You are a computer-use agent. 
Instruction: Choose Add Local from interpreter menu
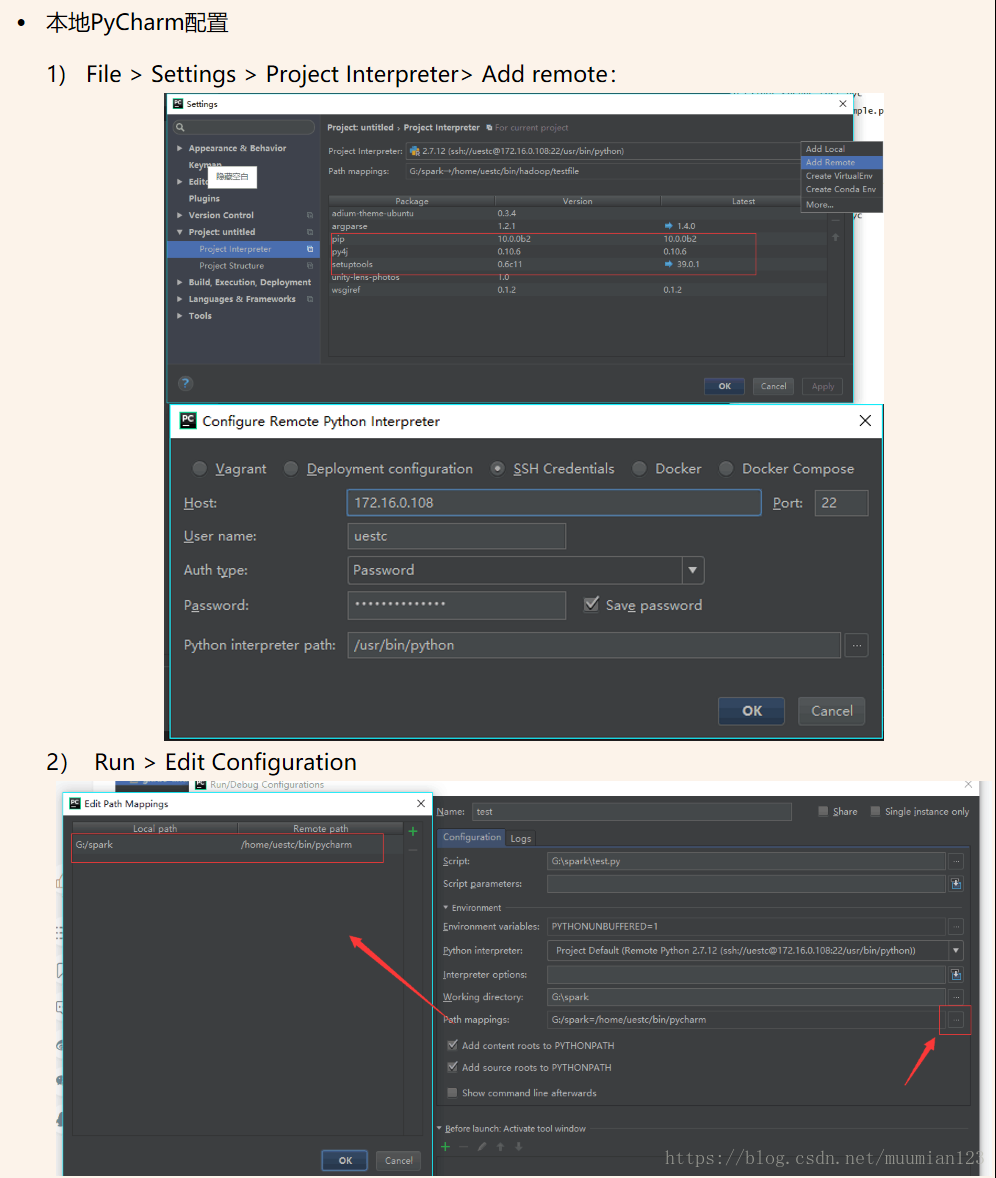pos(825,150)
